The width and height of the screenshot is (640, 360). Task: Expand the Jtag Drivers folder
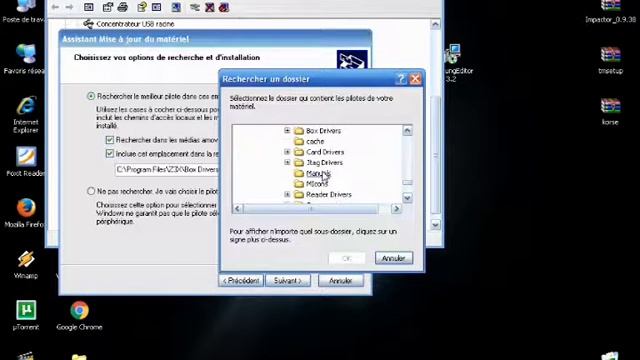click(x=287, y=162)
